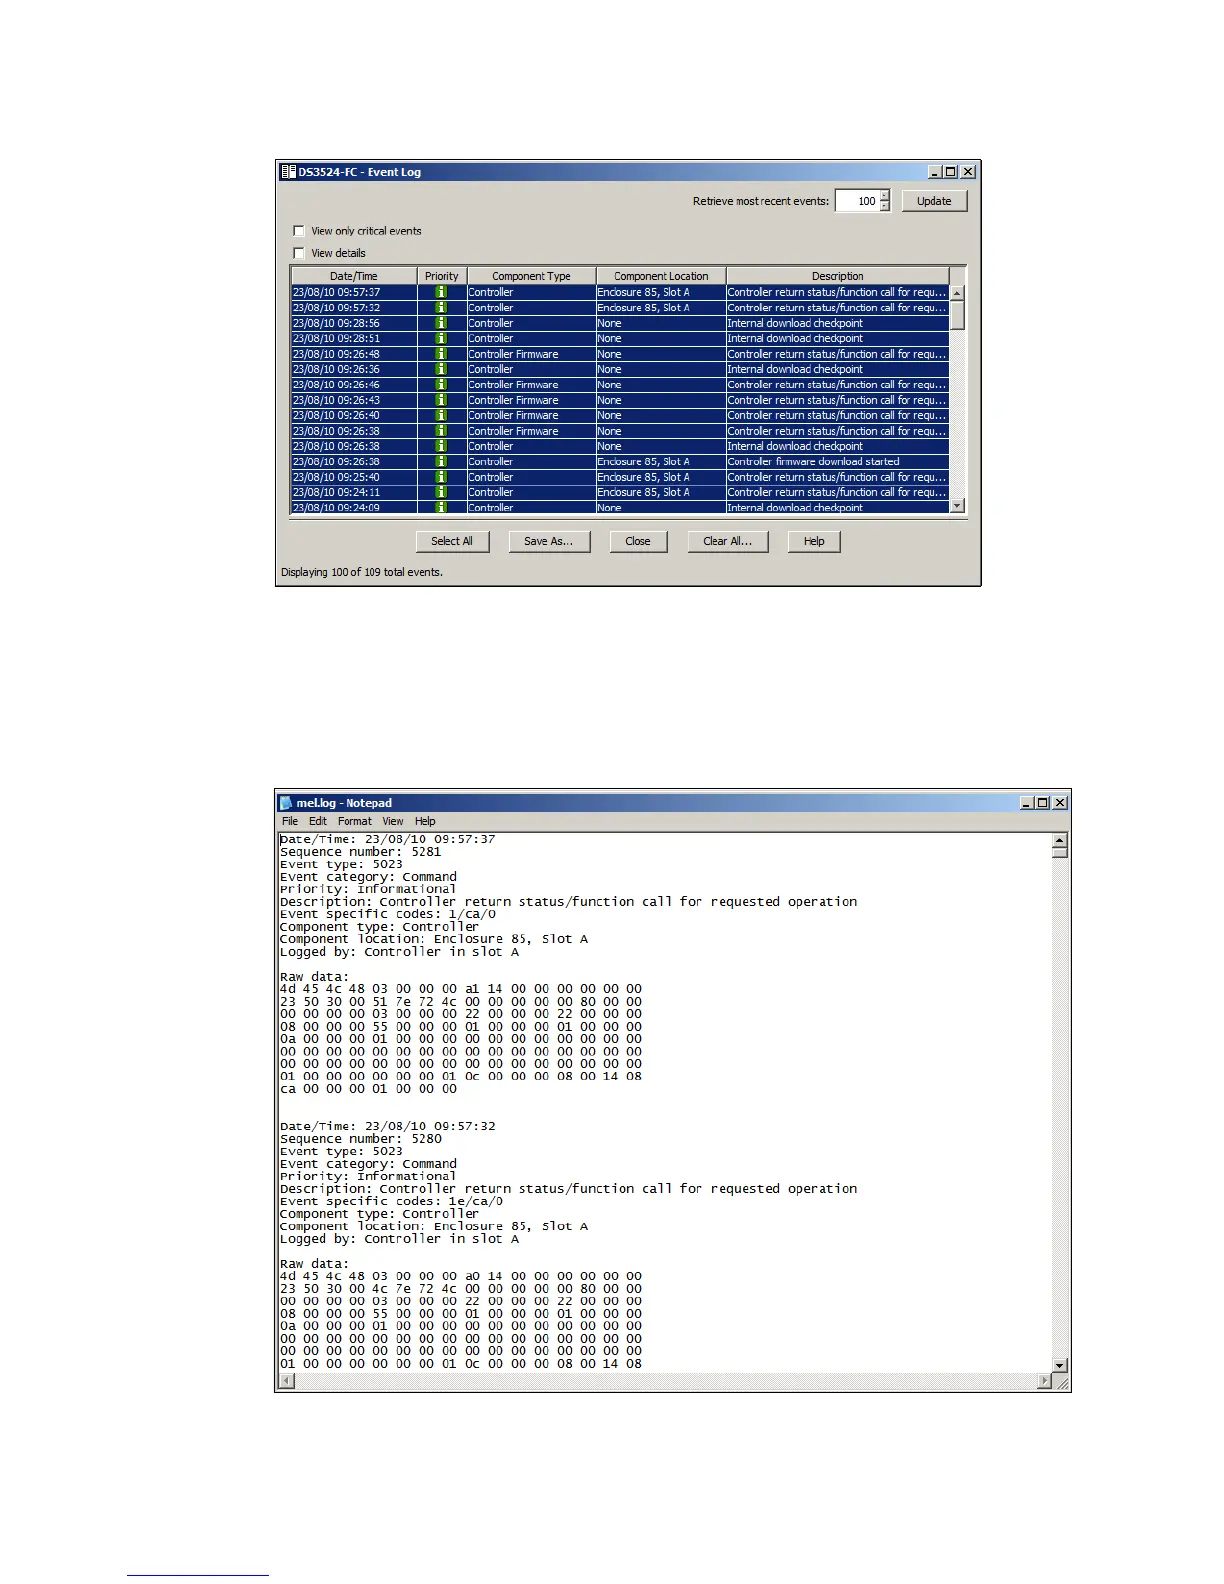Click info icon on 09:26:43 event row
The height and width of the screenshot is (1584, 1224).
coord(441,400)
